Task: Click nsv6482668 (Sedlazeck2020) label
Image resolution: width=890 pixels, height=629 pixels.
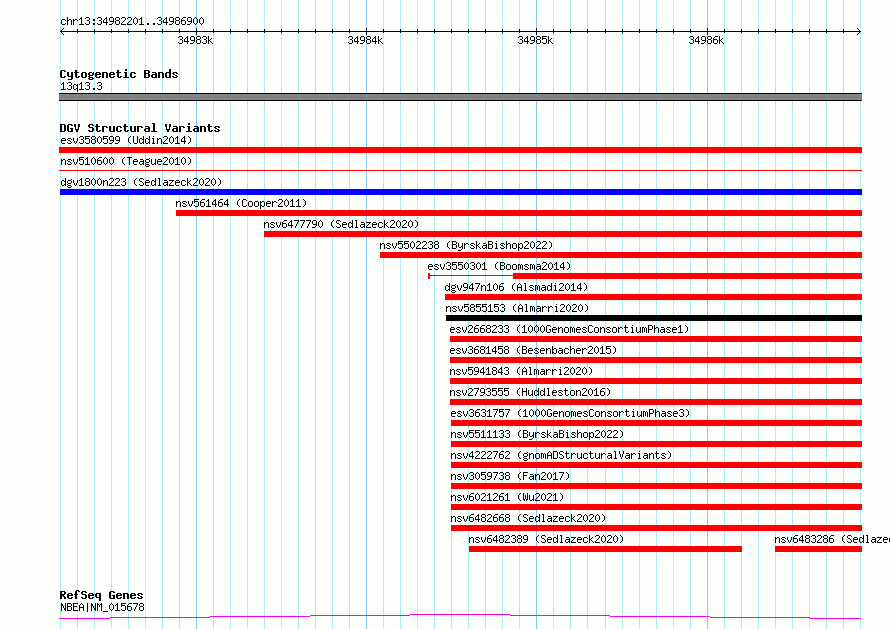Action: 528,518
